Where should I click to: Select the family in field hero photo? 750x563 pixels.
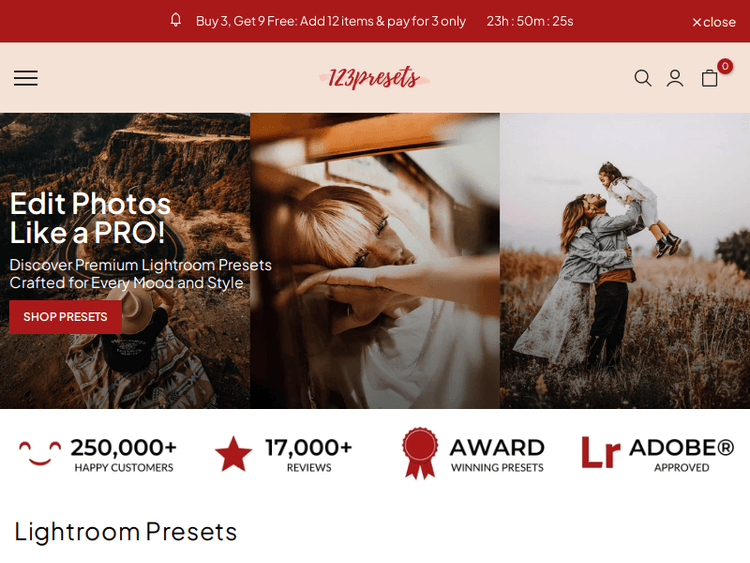click(625, 261)
